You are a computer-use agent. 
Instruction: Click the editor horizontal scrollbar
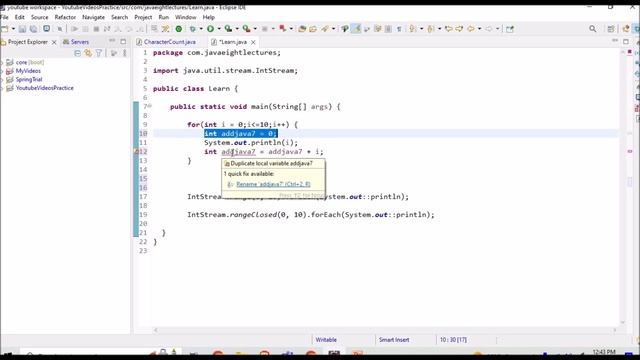coord(385,330)
